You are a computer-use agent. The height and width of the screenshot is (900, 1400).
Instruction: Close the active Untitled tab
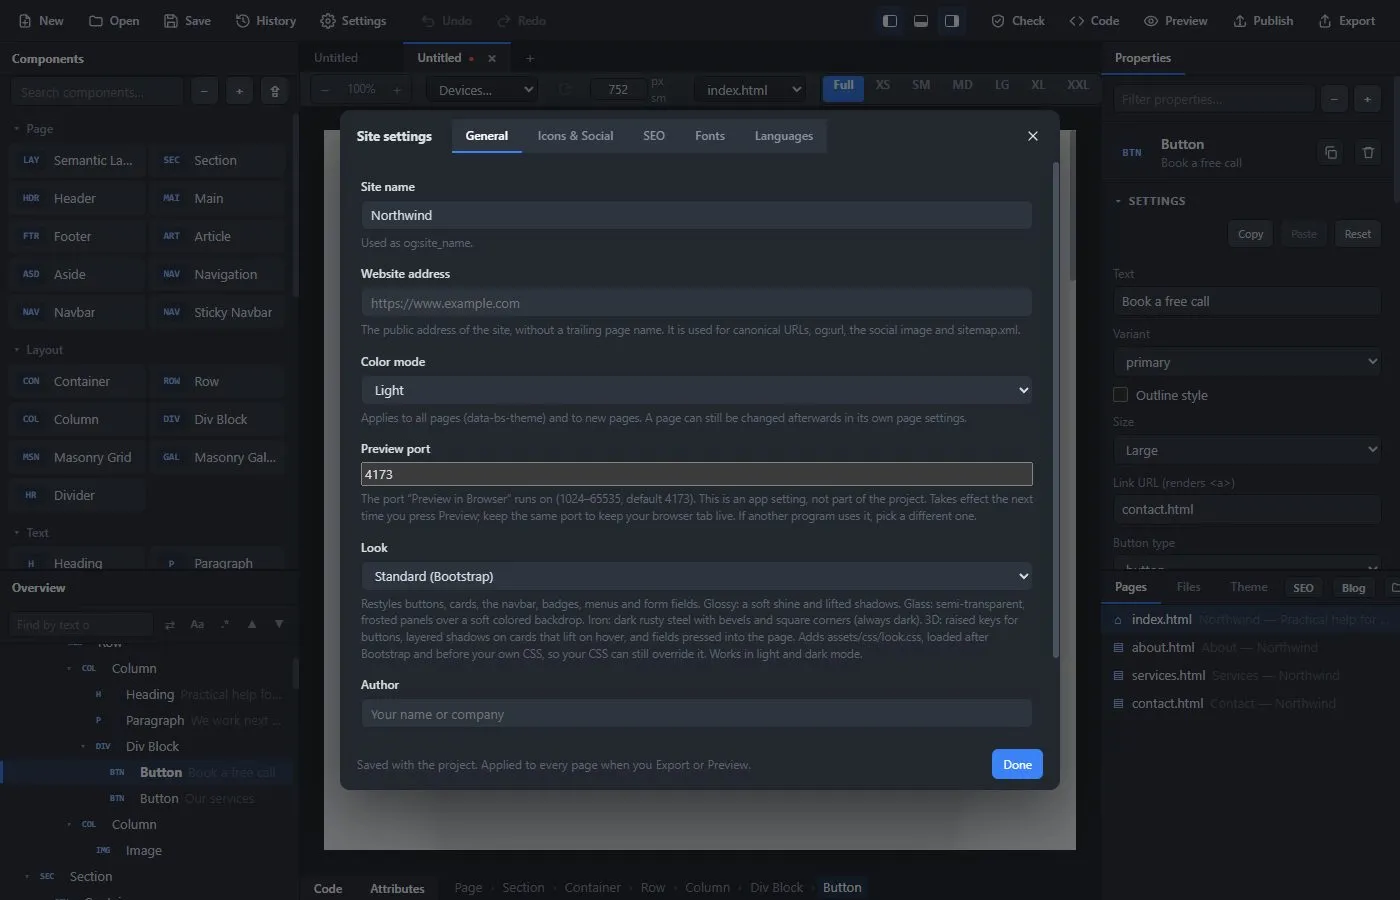tap(492, 58)
